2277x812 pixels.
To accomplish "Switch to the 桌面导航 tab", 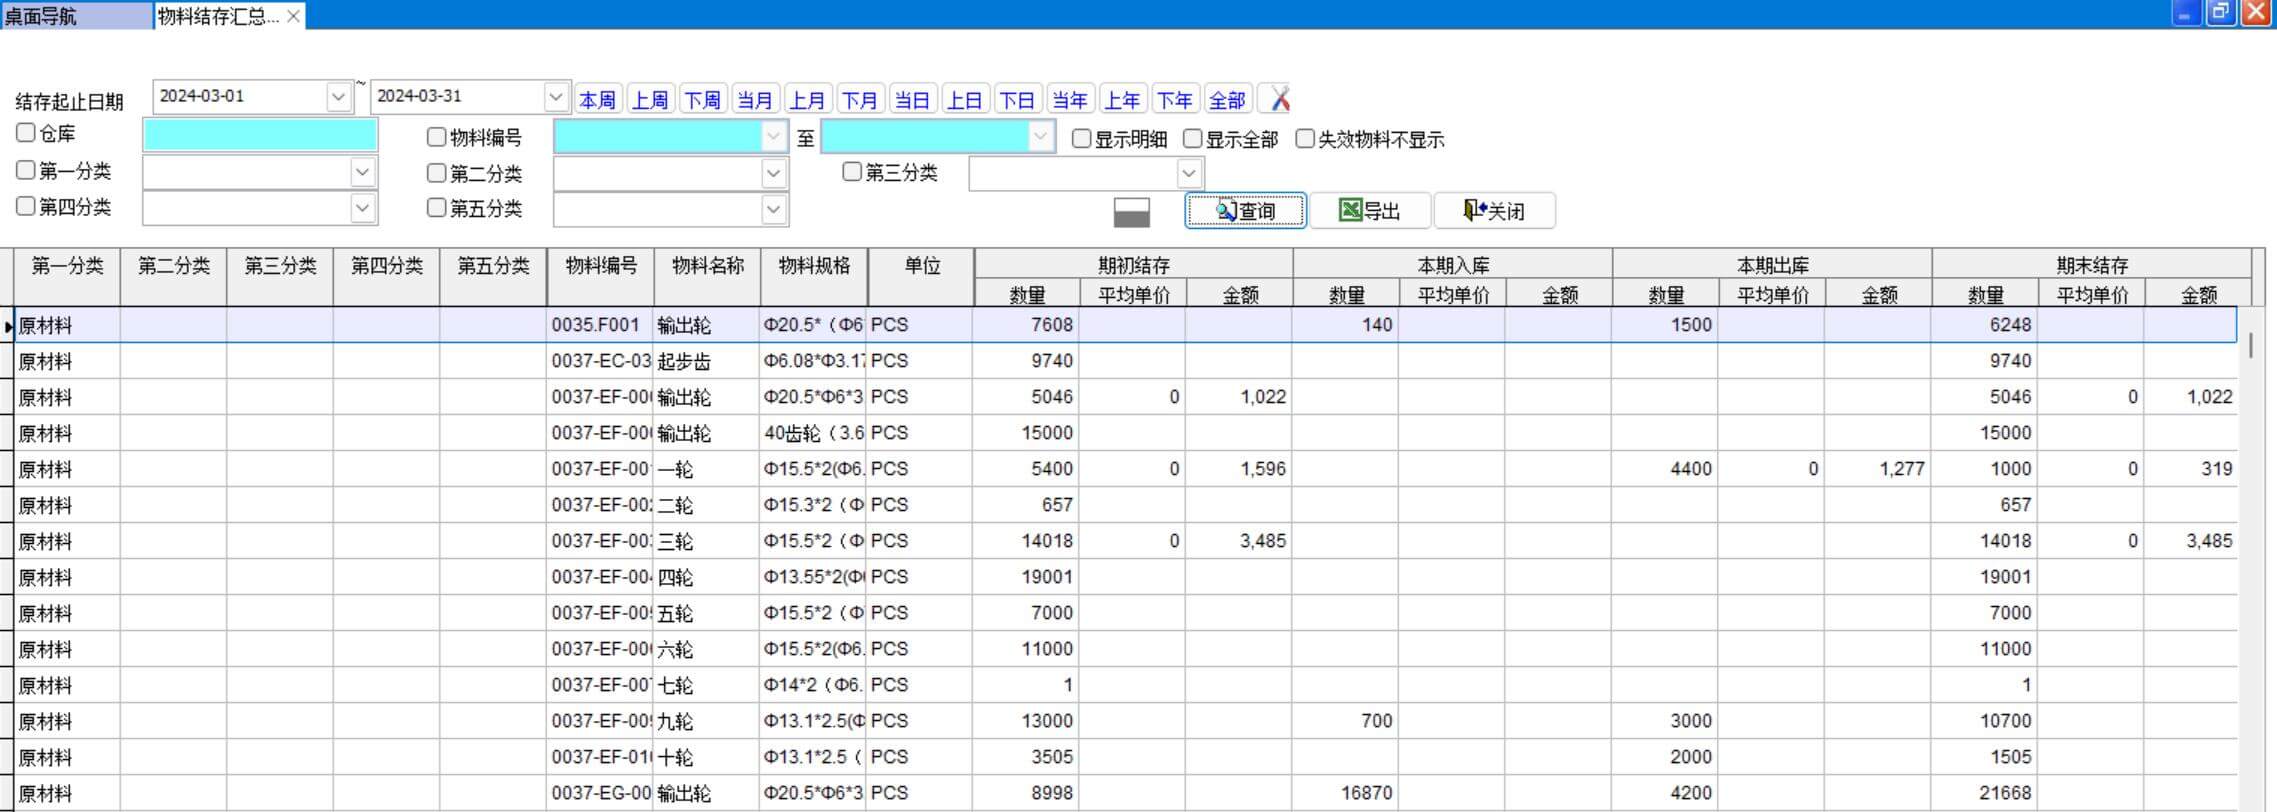I will [x=76, y=16].
